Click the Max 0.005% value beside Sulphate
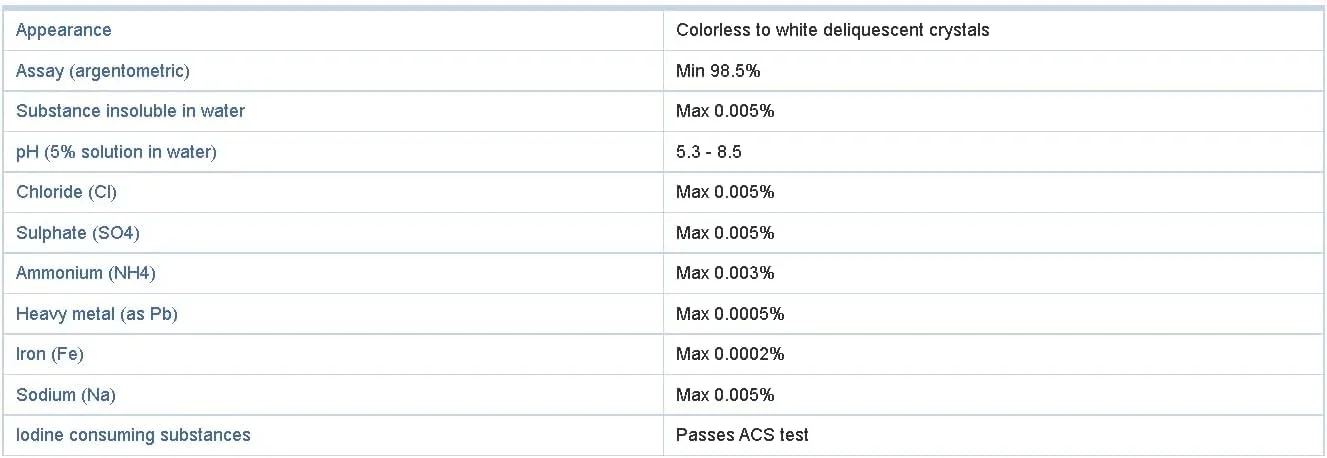This screenshot has width=1327, height=458. (x=725, y=233)
